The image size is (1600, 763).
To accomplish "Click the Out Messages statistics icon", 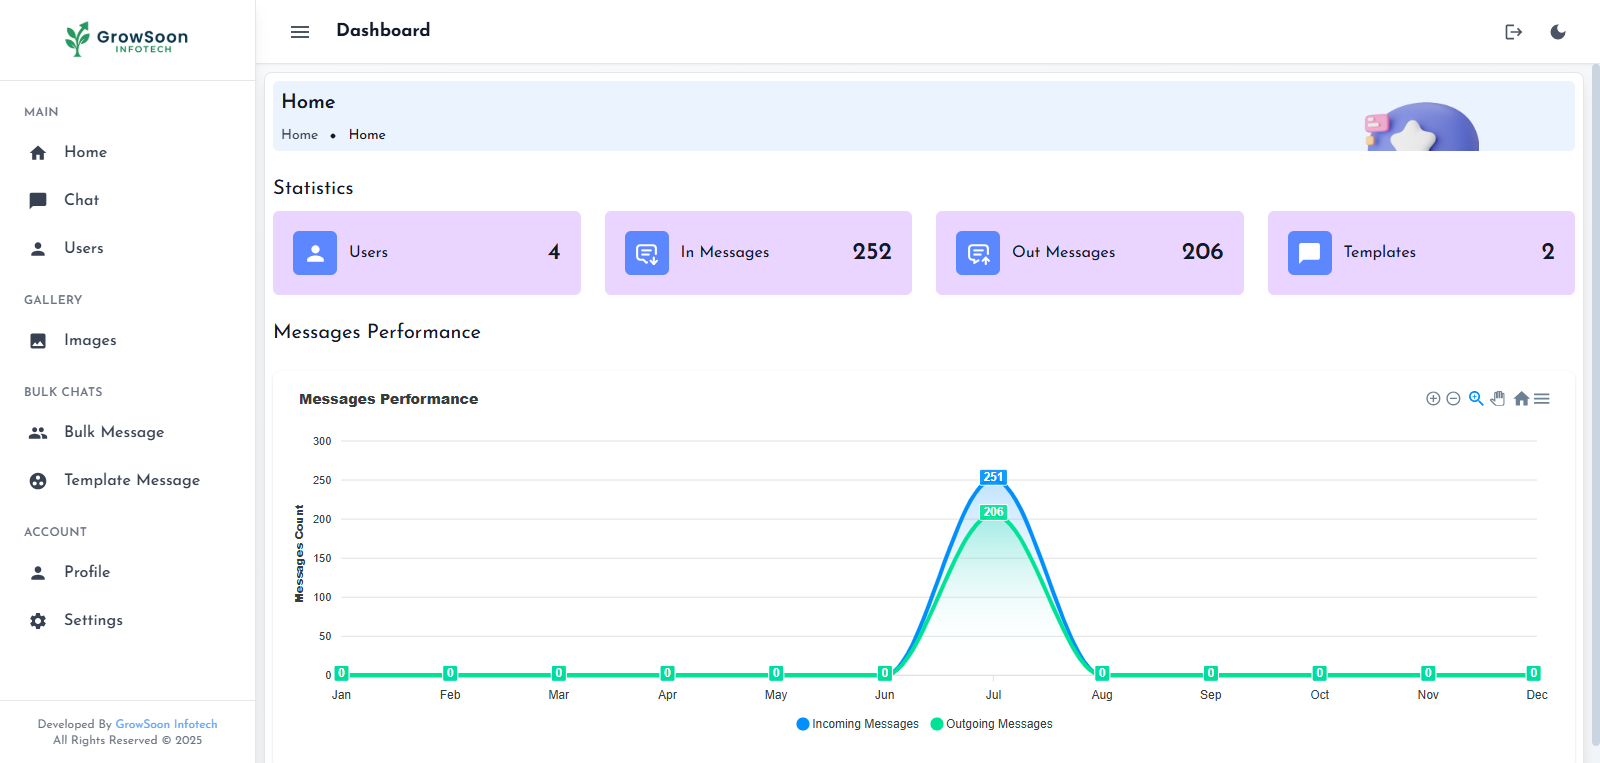I will click(x=978, y=253).
